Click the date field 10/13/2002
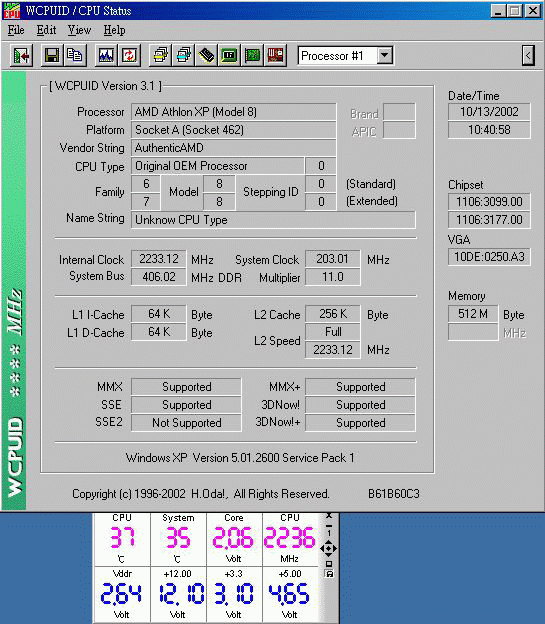 coord(489,112)
